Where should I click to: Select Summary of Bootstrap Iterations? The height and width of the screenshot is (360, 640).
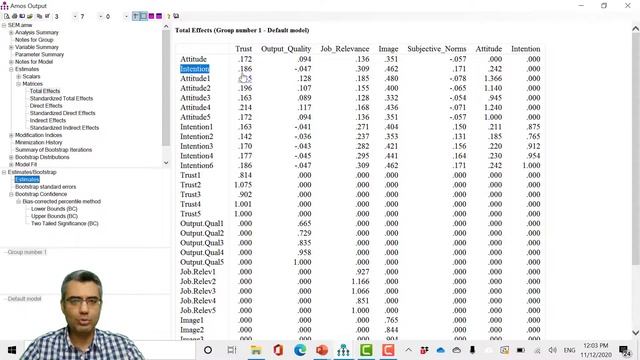click(x=53, y=150)
